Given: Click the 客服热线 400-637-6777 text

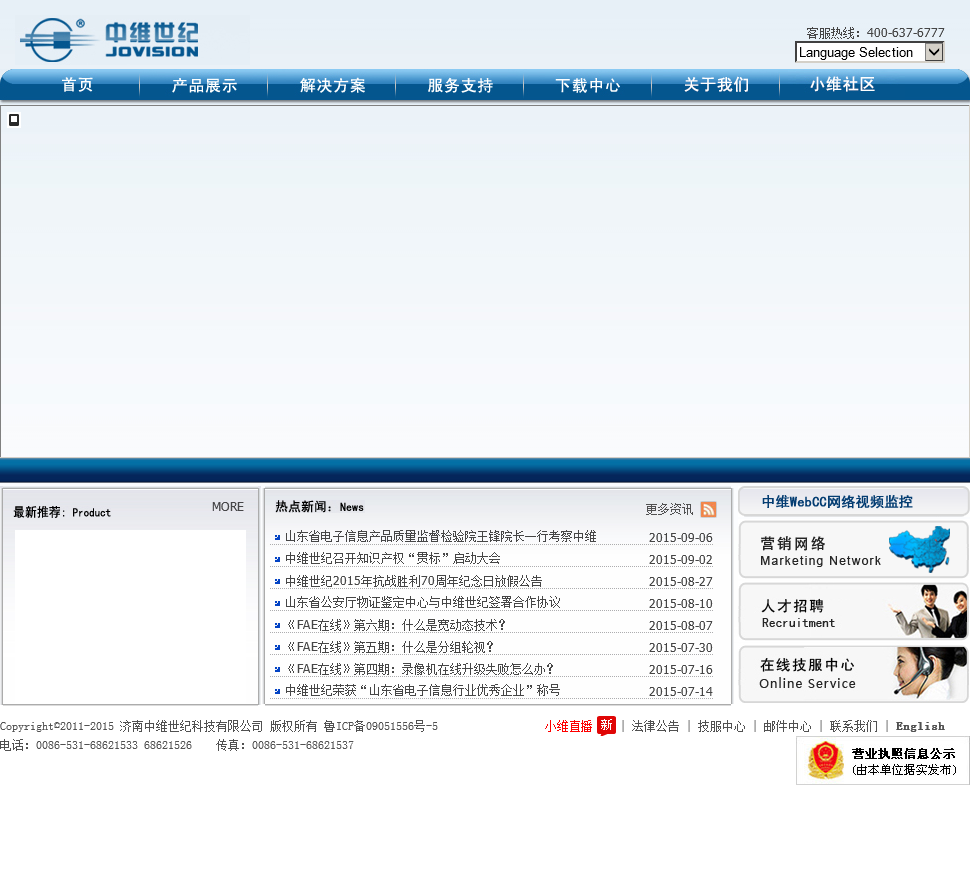Looking at the screenshot, I should coord(875,32).
